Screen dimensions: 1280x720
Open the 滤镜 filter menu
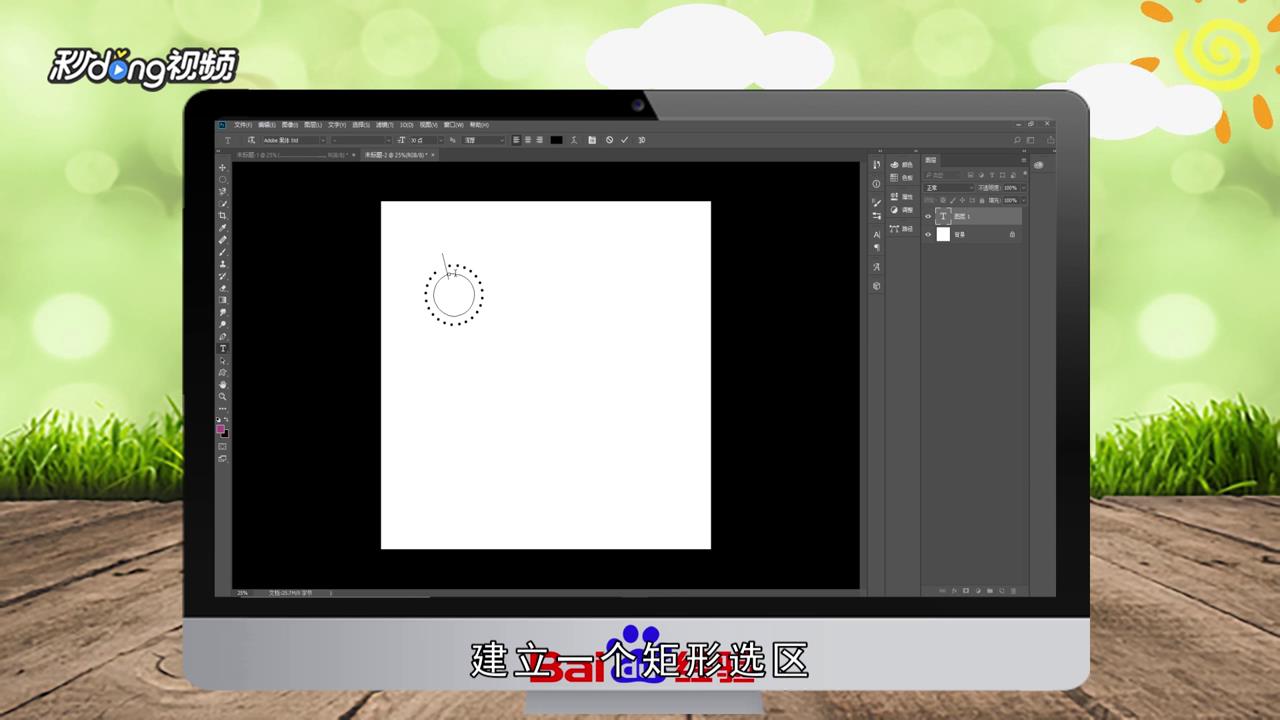383,124
